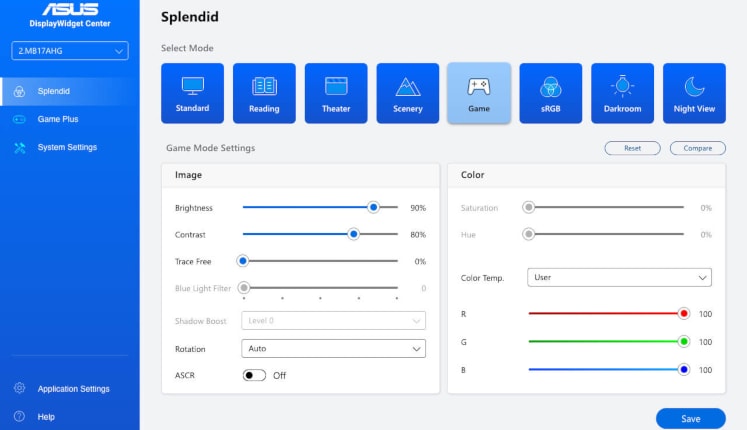
Task: Choose the Darkroom mode lamp icon
Action: coord(622,86)
